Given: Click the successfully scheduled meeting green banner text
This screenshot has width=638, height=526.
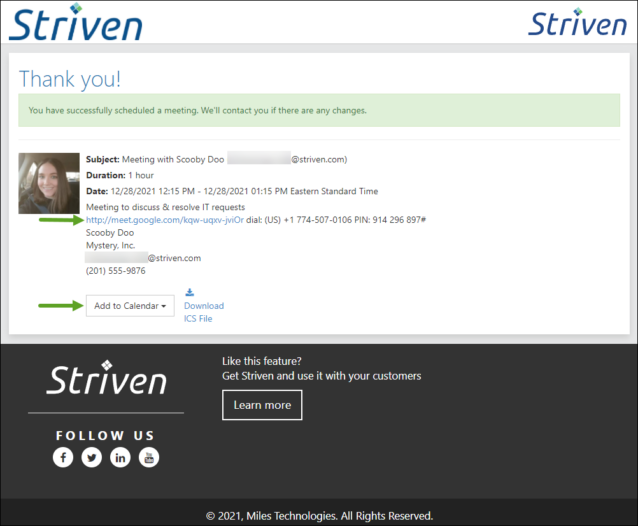Looking at the screenshot, I should [198, 111].
